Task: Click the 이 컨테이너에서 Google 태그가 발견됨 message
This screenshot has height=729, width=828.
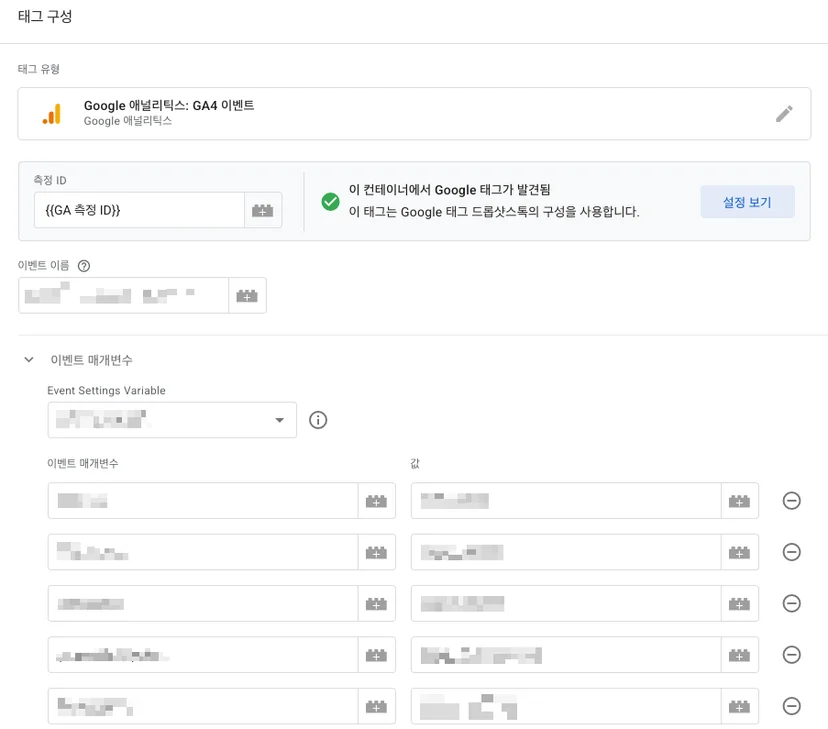Action: tap(449, 190)
